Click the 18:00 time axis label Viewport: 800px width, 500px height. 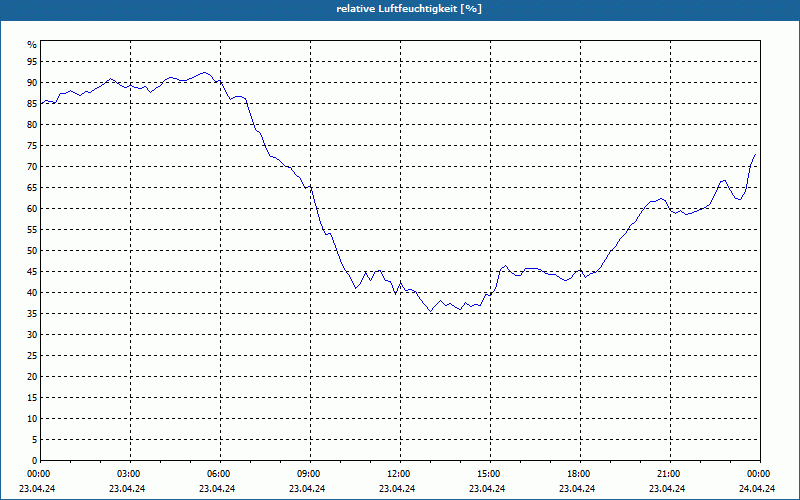(x=581, y=474)
